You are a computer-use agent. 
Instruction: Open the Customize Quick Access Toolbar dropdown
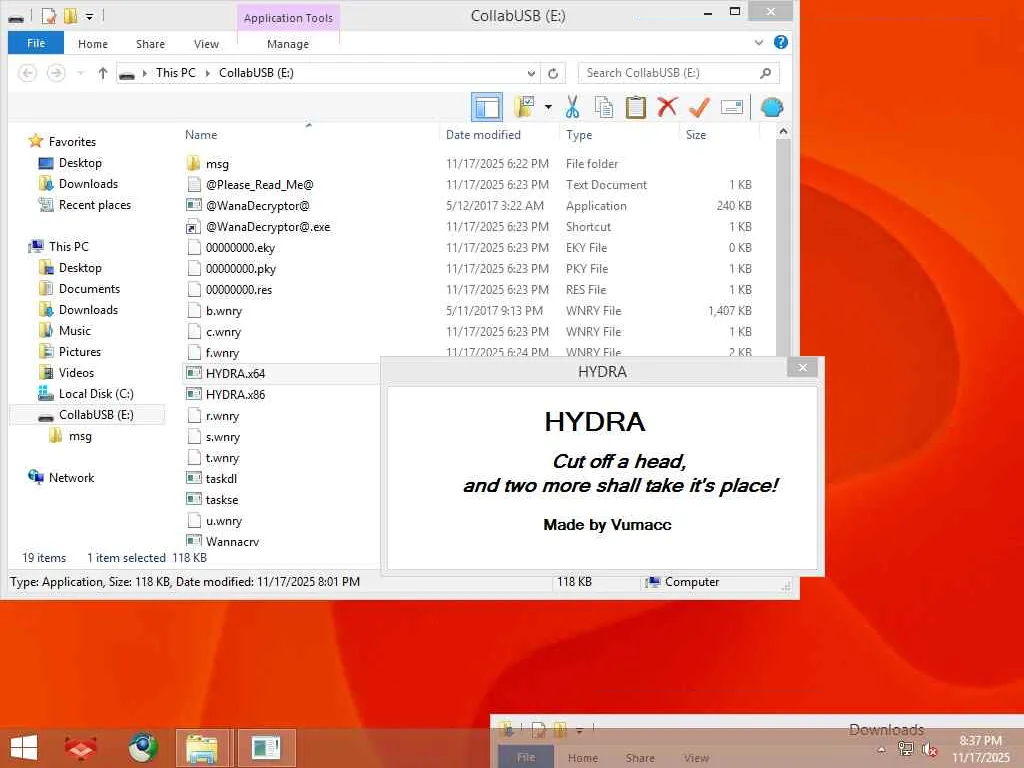pos(89,16)
